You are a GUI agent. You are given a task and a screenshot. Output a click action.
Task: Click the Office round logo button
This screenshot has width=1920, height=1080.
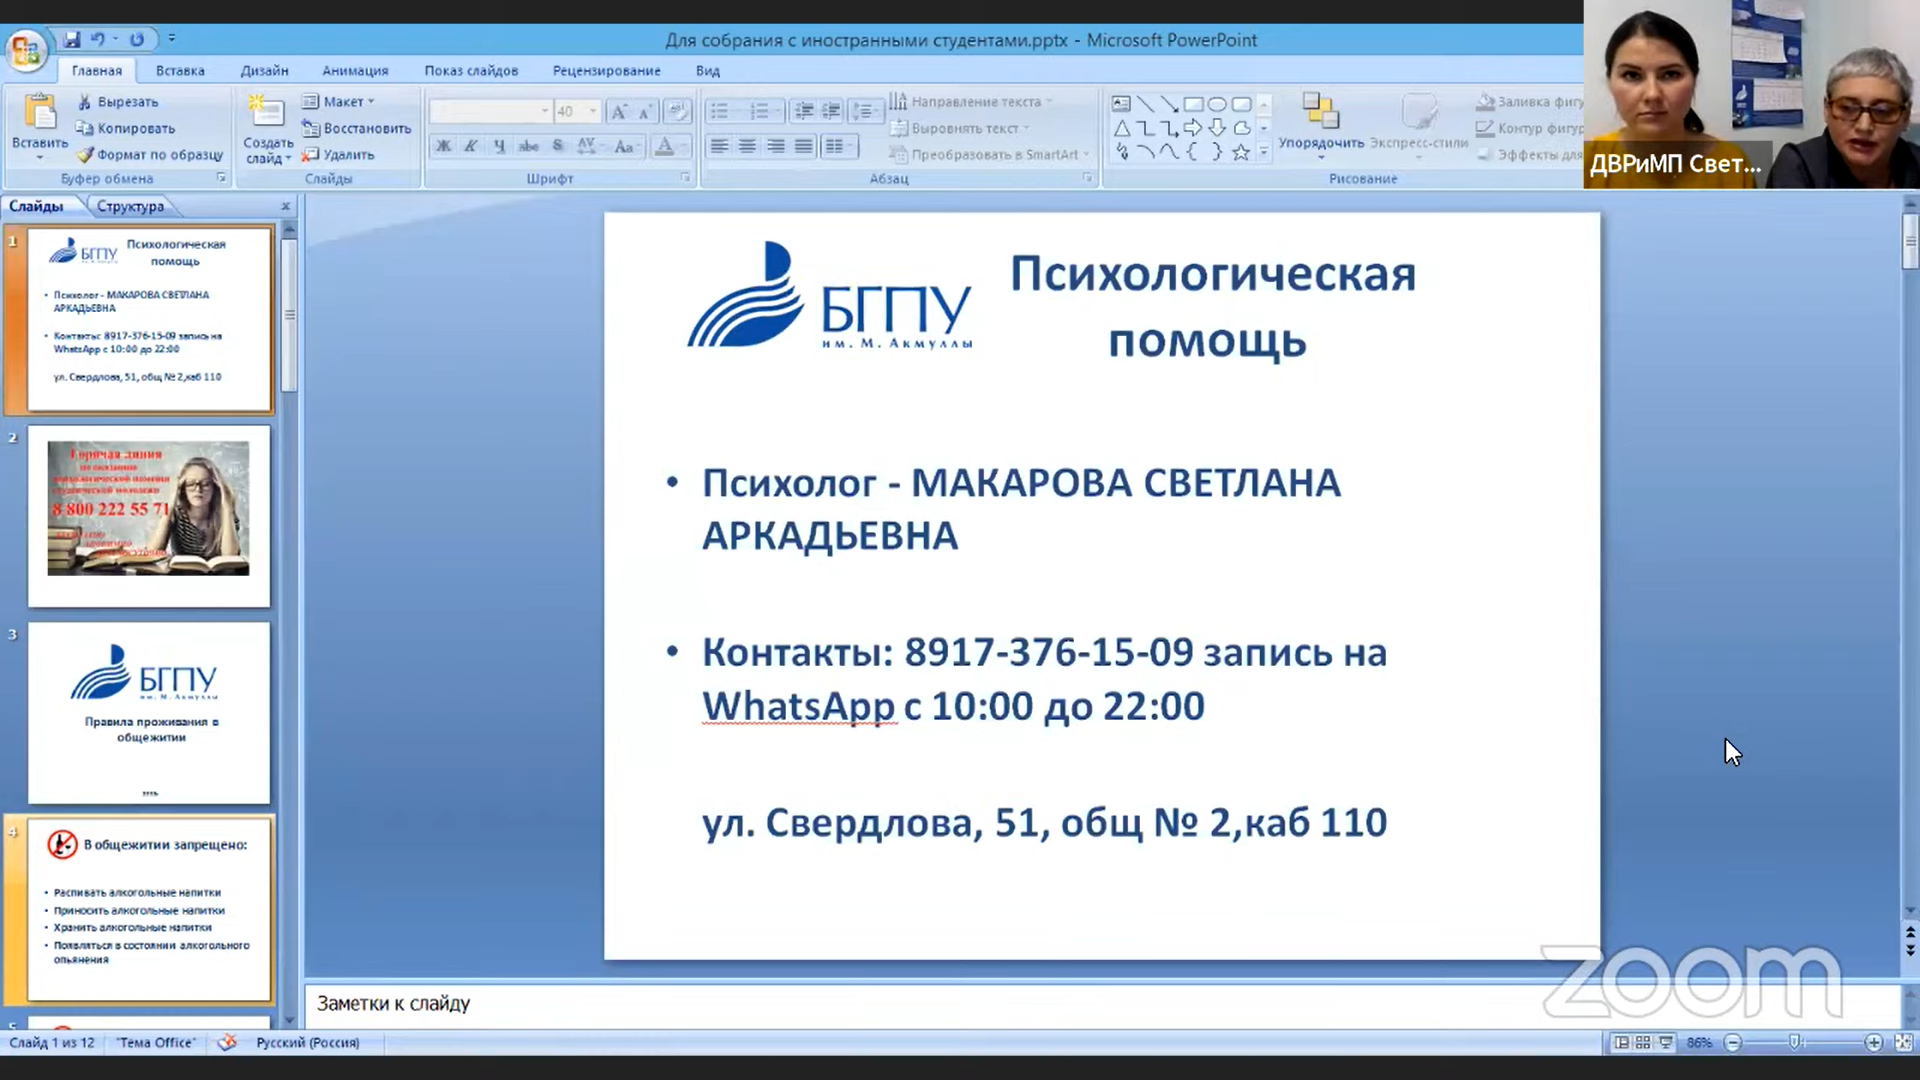26,49
